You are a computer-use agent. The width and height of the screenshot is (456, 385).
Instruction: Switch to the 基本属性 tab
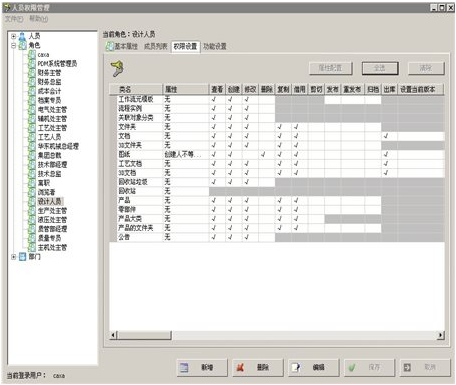(x=122, y=46)
